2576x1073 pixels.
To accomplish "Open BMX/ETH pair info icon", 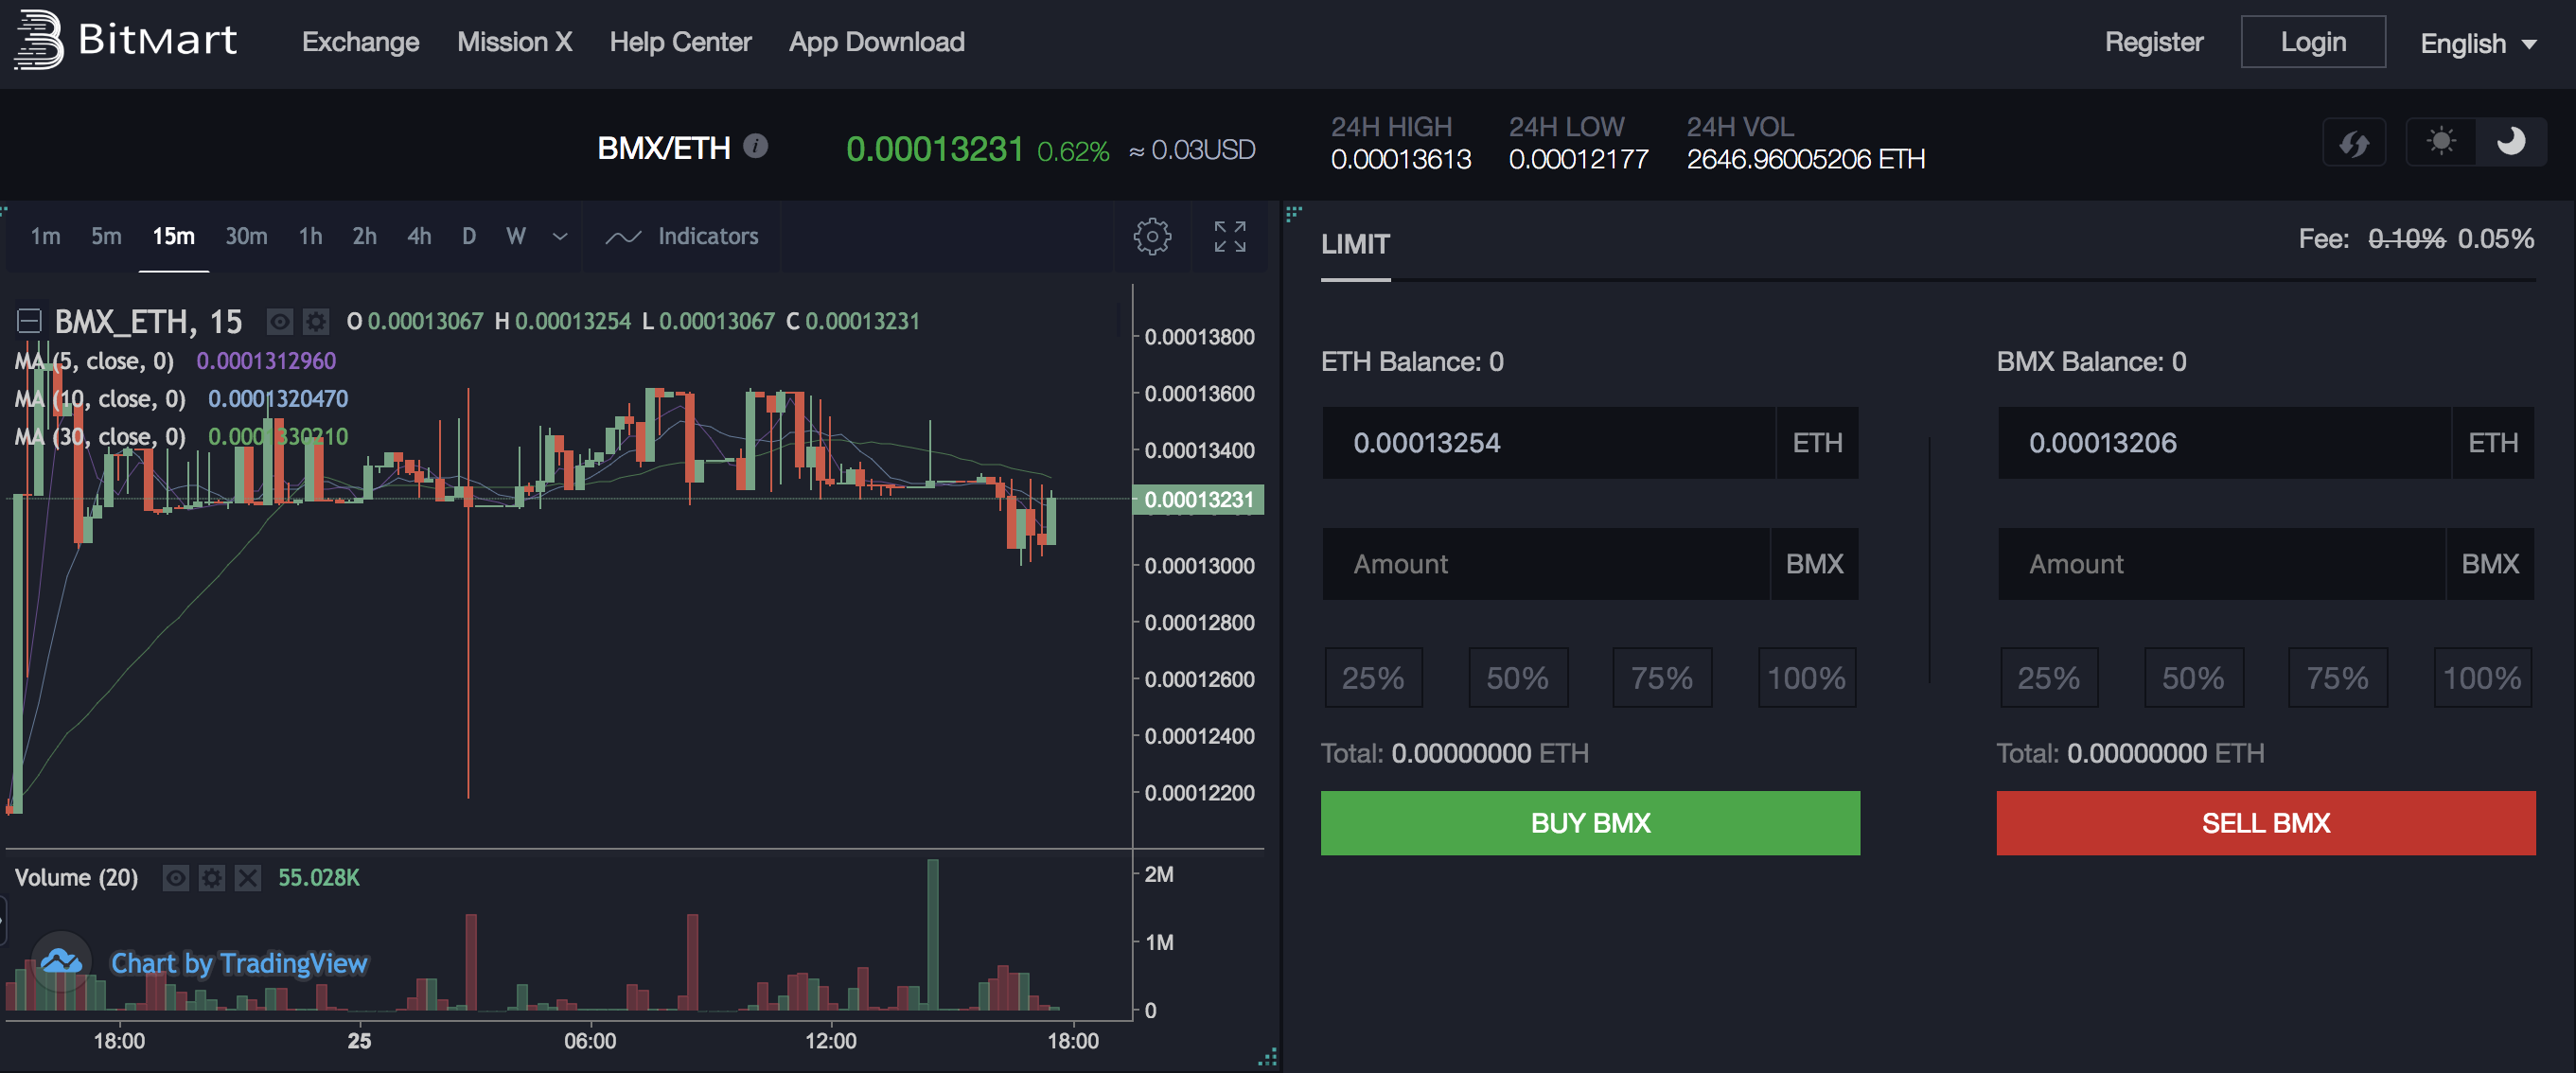I will pyautogui.click(x=756, y=146).
